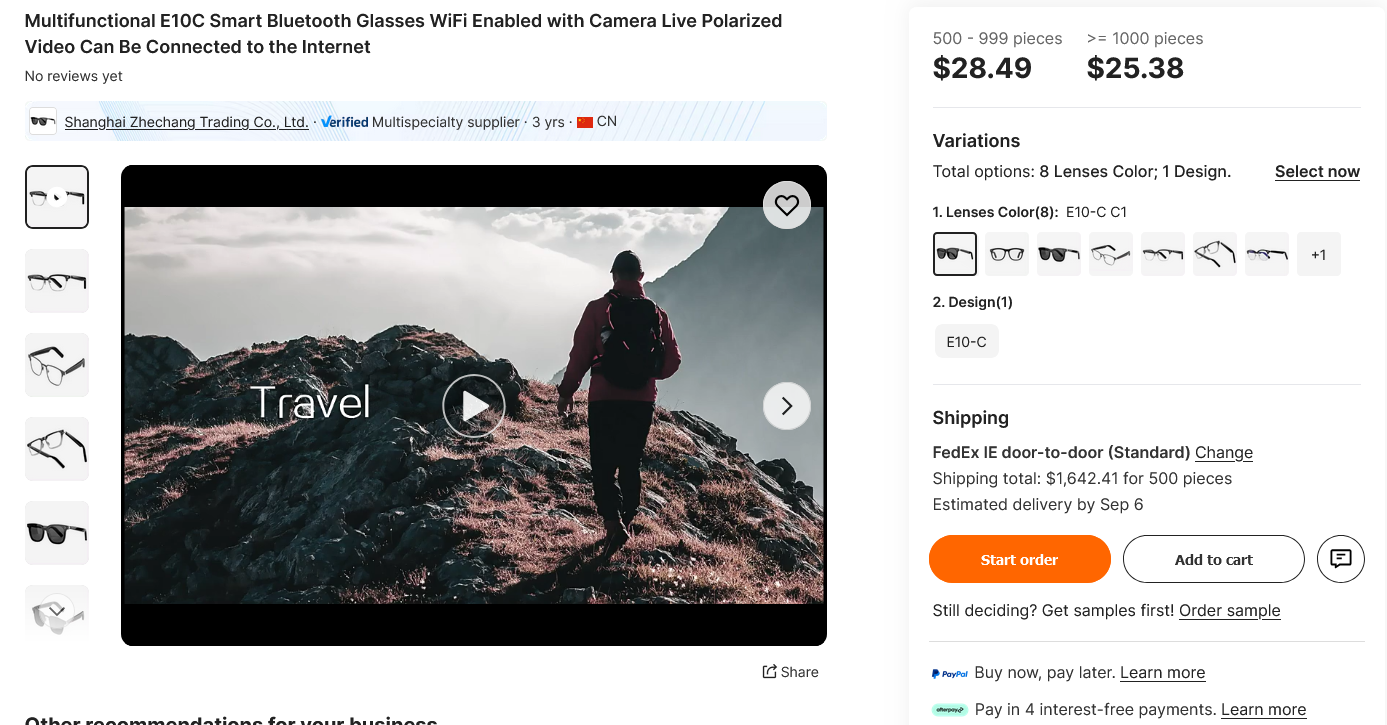Select the first black sunglasses lens color swatch
The height and width of the screenshot is (725, 1387).
click(955, 254)
